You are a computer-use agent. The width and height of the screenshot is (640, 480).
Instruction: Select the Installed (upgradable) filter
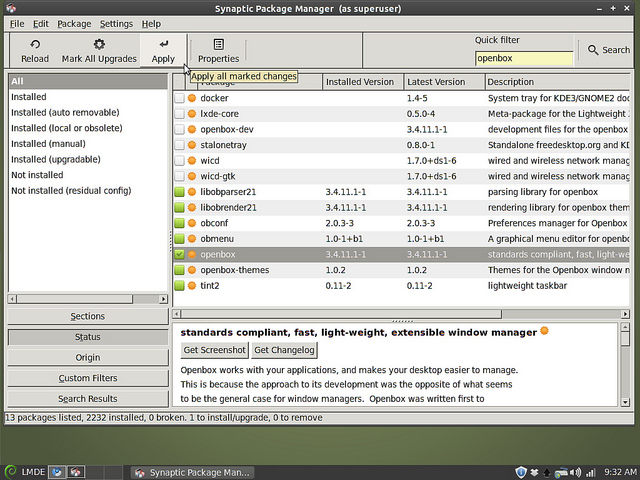[56, 159]
